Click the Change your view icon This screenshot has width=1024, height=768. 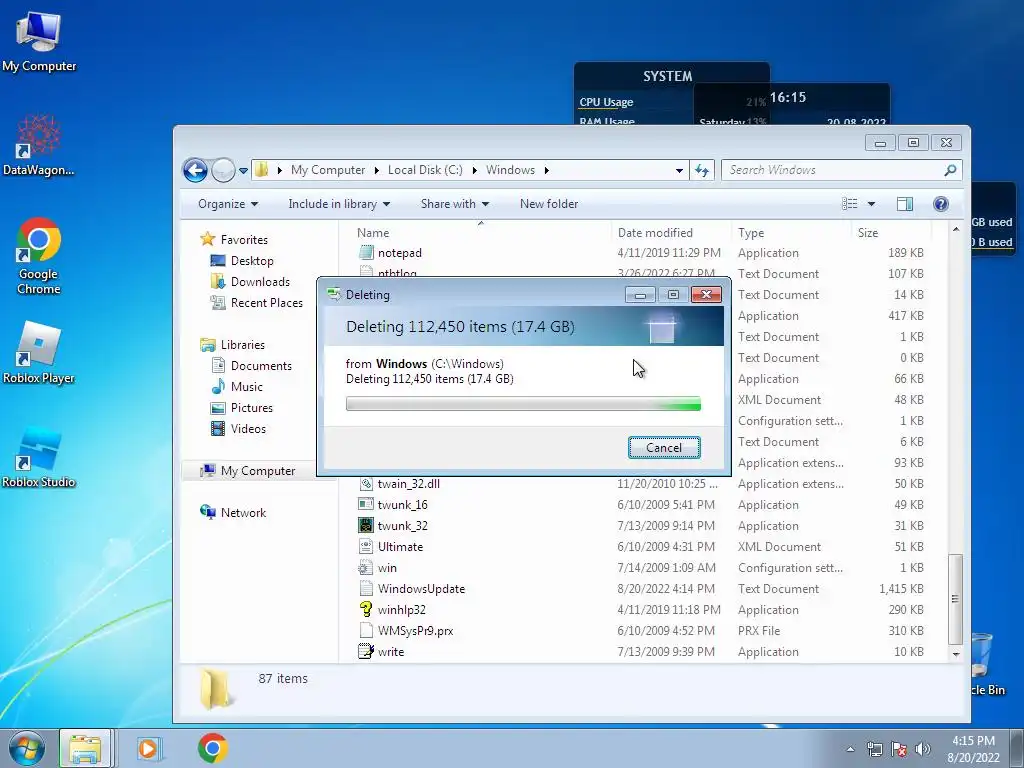850,204
